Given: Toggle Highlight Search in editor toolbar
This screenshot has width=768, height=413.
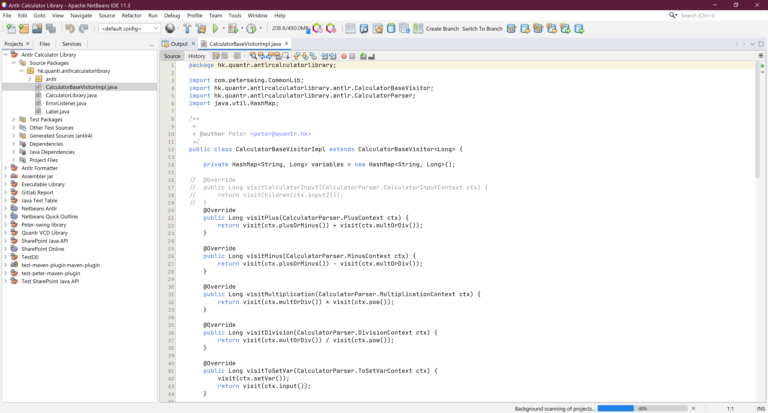Looking at the screenshot, I should (x=278, y=56).
